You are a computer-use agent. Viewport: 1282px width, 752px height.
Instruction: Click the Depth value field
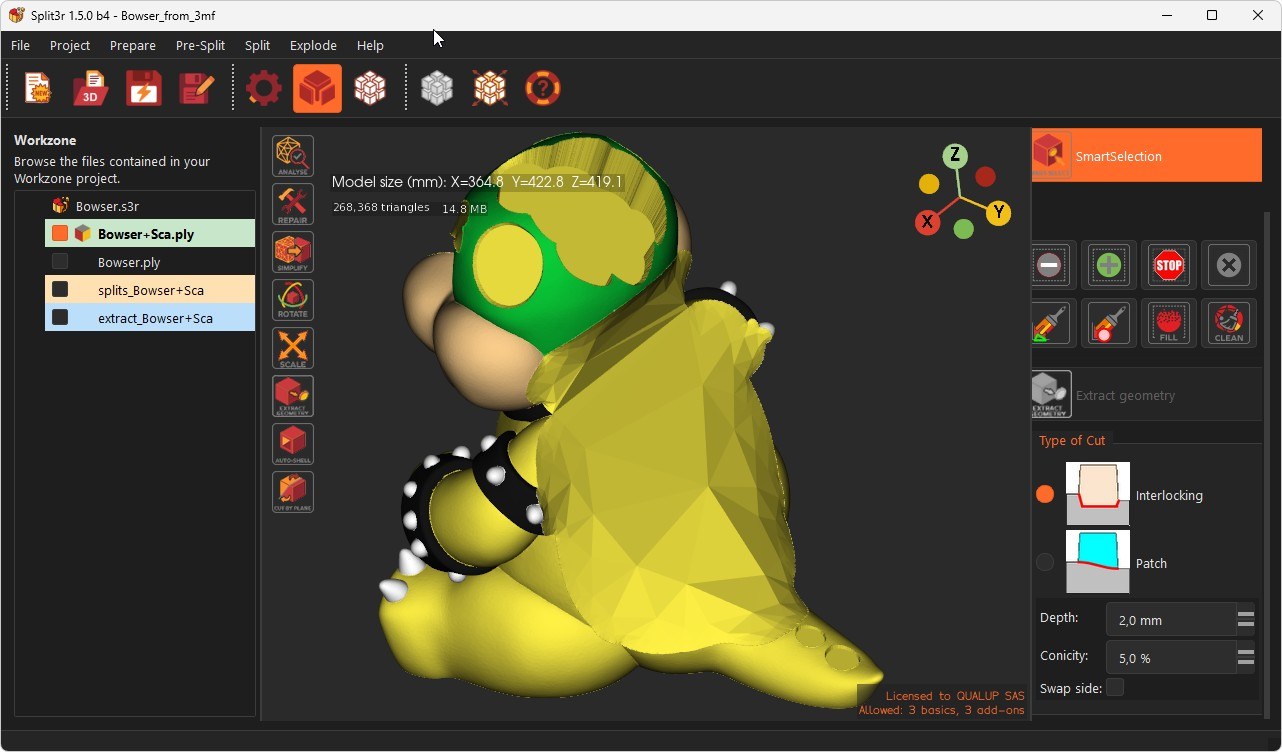(1171, 620)
